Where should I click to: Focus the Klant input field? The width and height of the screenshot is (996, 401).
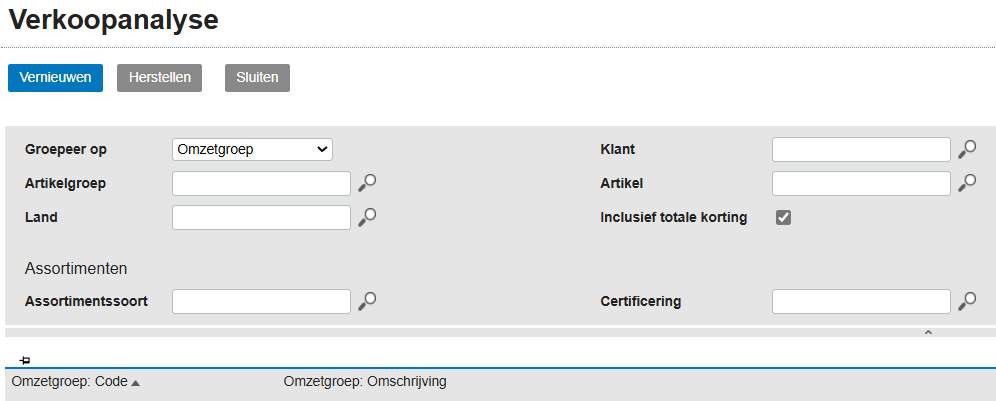tap(861, 149)
